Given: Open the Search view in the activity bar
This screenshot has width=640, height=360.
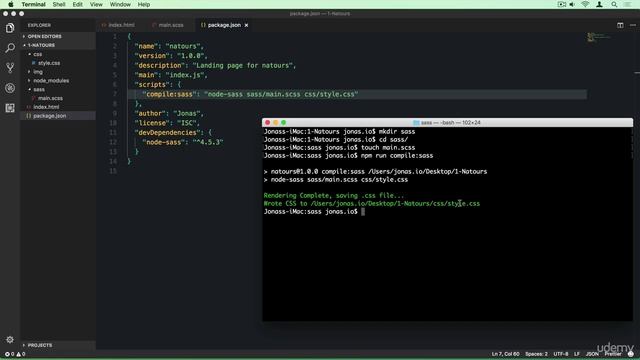Looking at the screenshot, I should coord(10,48).
